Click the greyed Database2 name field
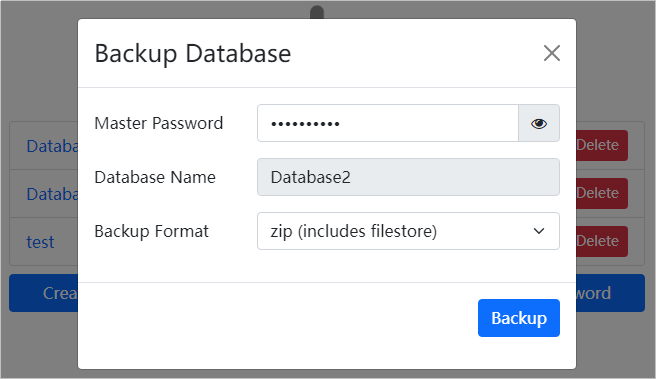This screenshot has width=656, height=379. click(408, 177)
